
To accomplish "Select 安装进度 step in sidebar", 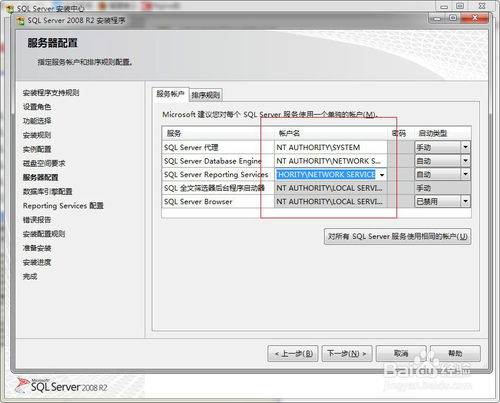I will coord(37,262).
